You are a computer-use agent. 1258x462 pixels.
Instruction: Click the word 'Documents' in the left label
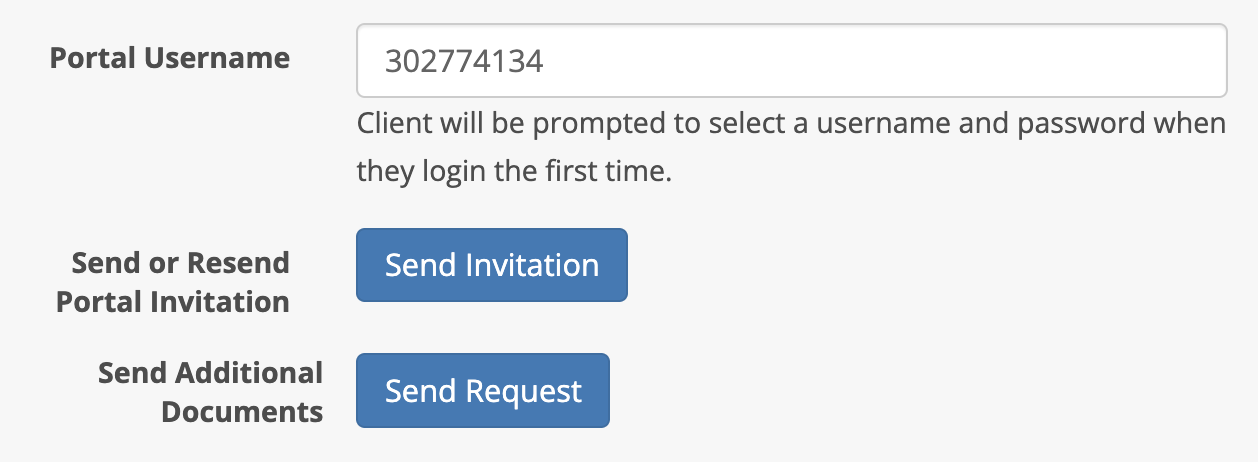click(x=242, y=411)
